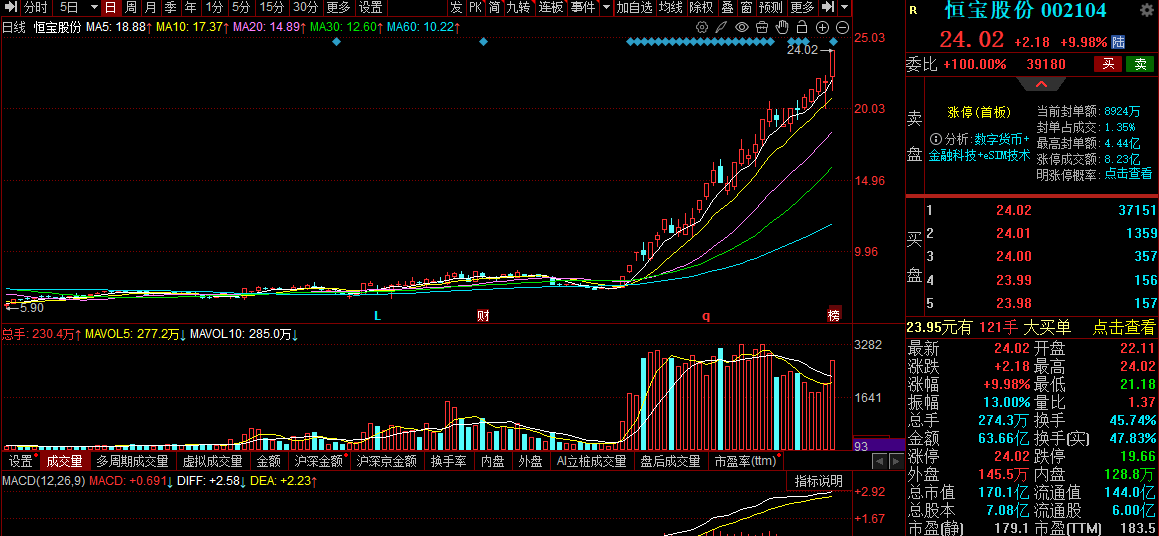The width and height of the screenshot is (1159, 536).
Task: Open the 事件 events menu
Action: [582, 8]
